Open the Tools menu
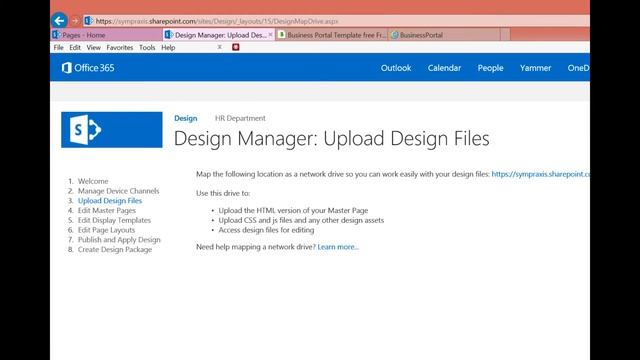Viewport: 640px width, 360px height. 147,47
